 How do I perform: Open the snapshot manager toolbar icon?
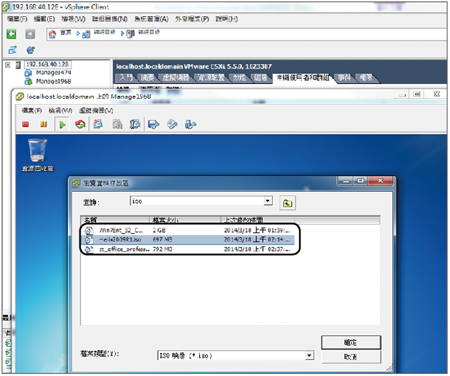tap(135, 124)
